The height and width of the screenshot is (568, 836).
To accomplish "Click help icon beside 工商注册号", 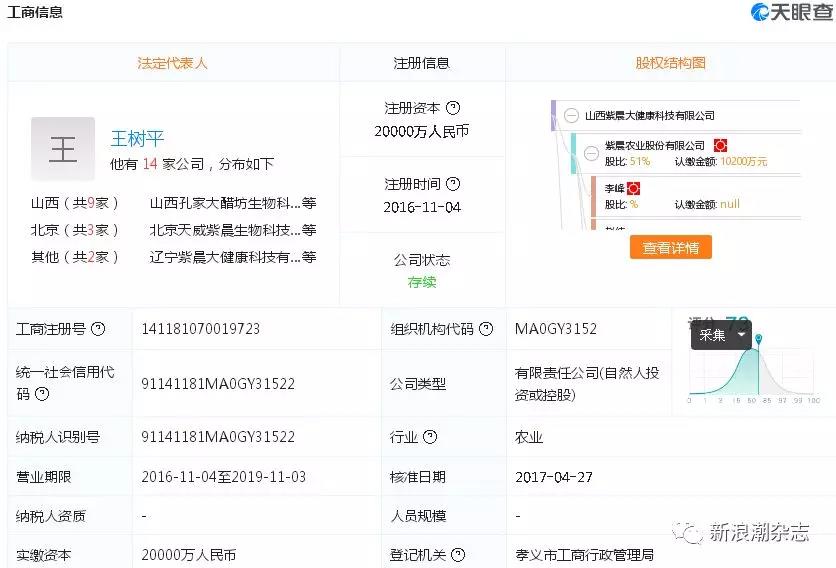I will tap(98, 329).
